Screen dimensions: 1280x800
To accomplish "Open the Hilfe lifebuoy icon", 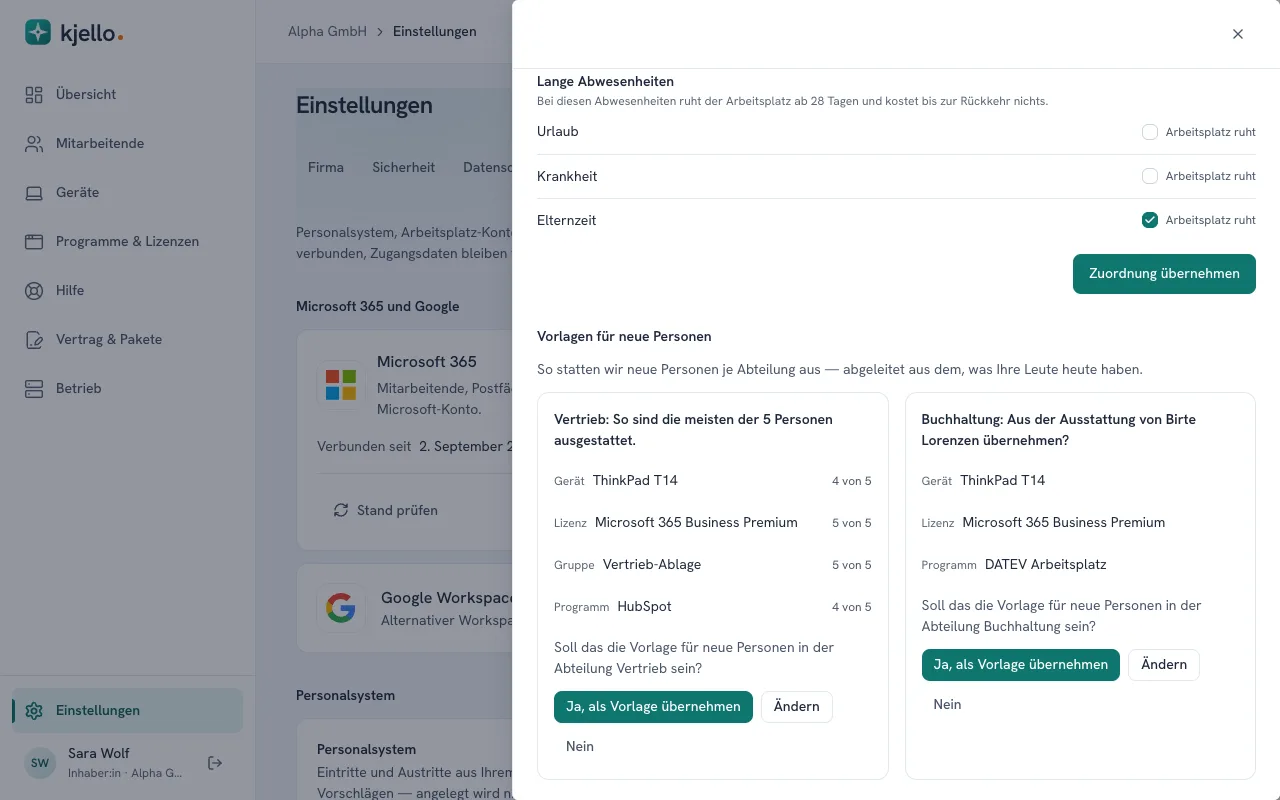I will click(34, 291).
